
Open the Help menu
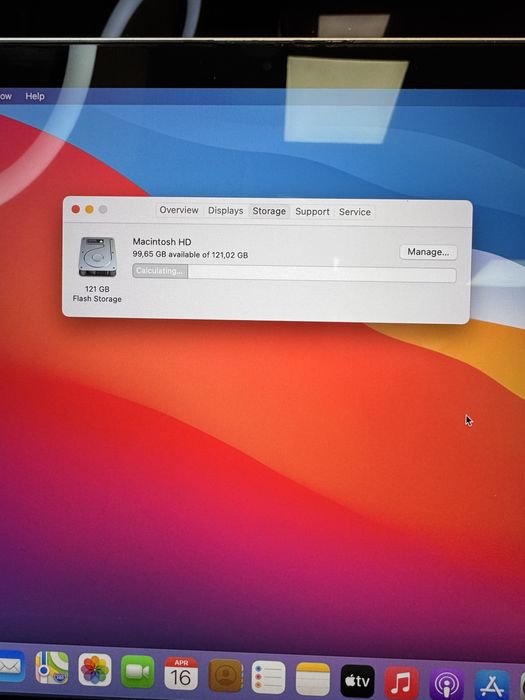coord(35,96)
